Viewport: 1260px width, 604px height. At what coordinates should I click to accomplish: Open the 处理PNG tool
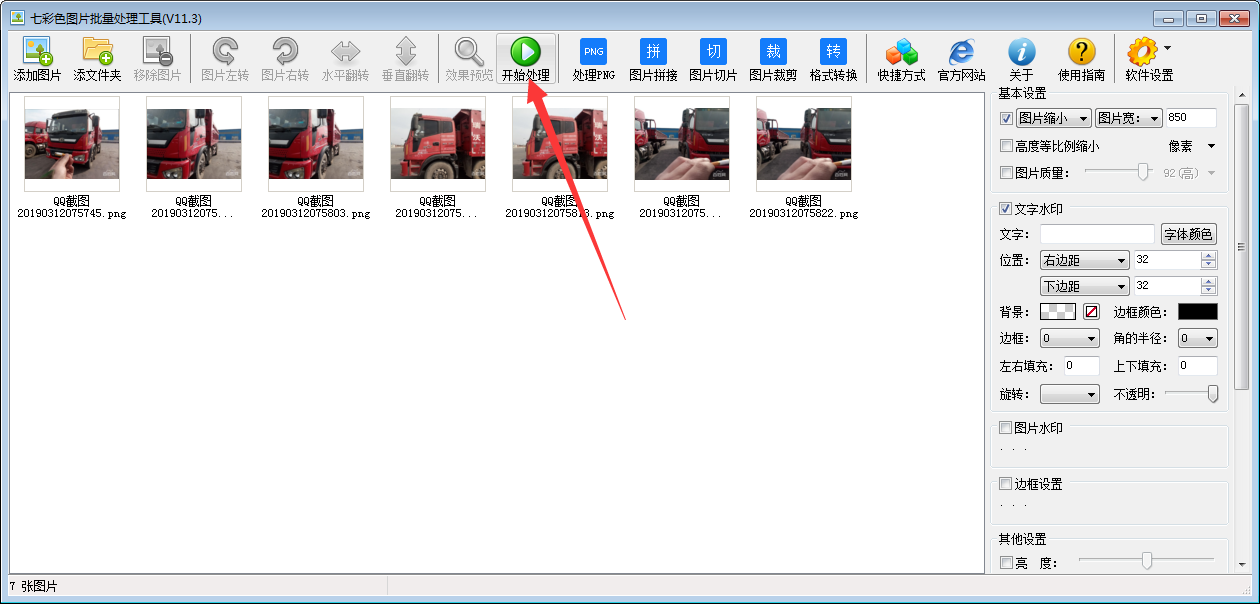[x=593, y=60]
